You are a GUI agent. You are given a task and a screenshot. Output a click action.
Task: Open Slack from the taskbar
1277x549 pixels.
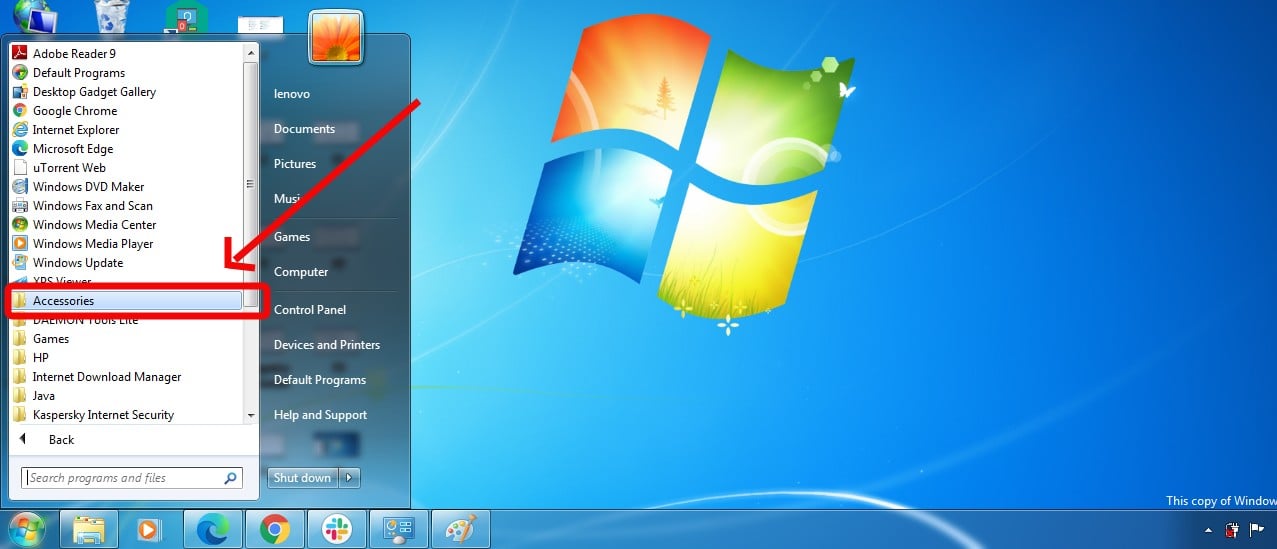(337, 529)
